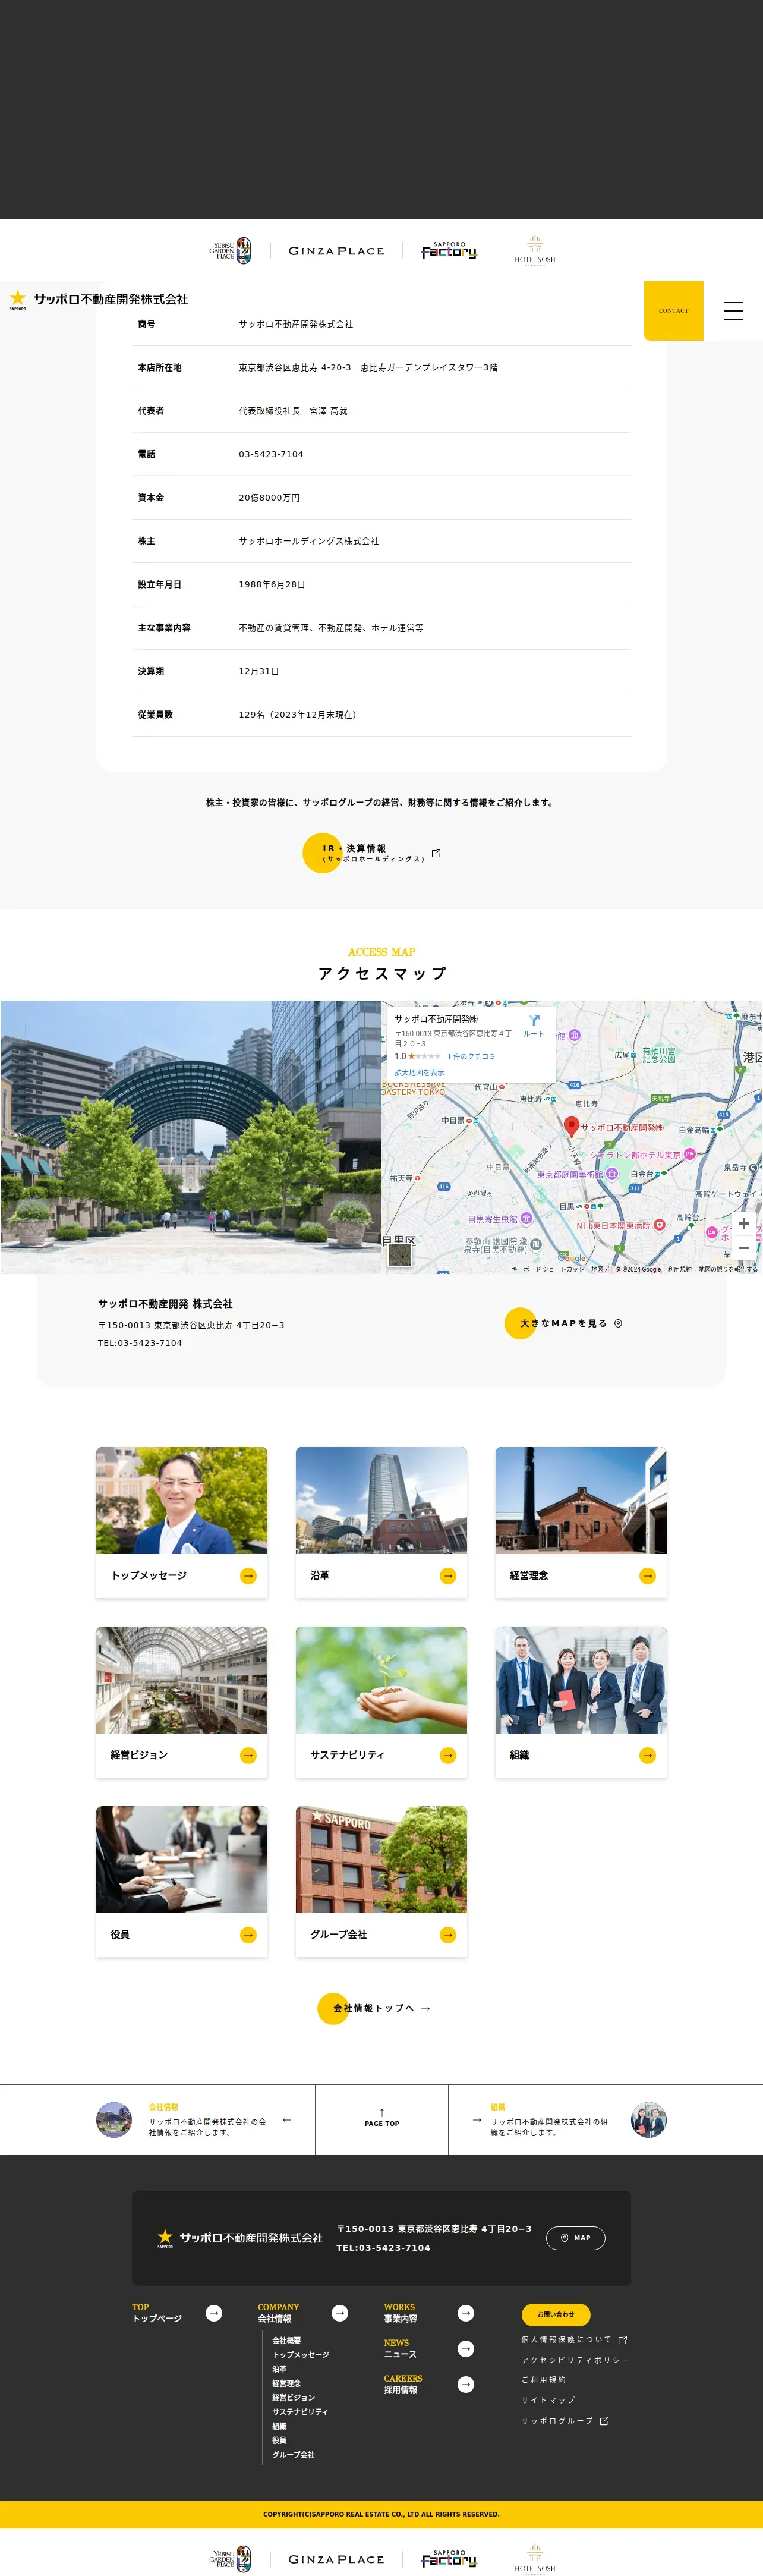
Task: Open footer submenu 会社概要
Action: (286, 2341)
